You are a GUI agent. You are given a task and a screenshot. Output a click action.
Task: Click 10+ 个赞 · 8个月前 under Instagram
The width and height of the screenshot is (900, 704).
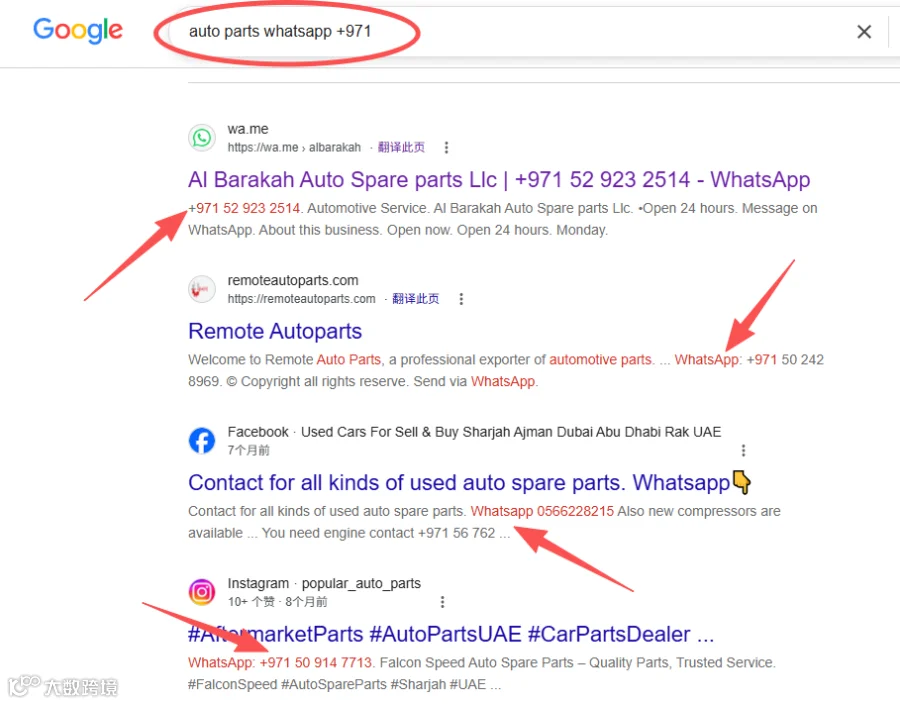point(277,602)
